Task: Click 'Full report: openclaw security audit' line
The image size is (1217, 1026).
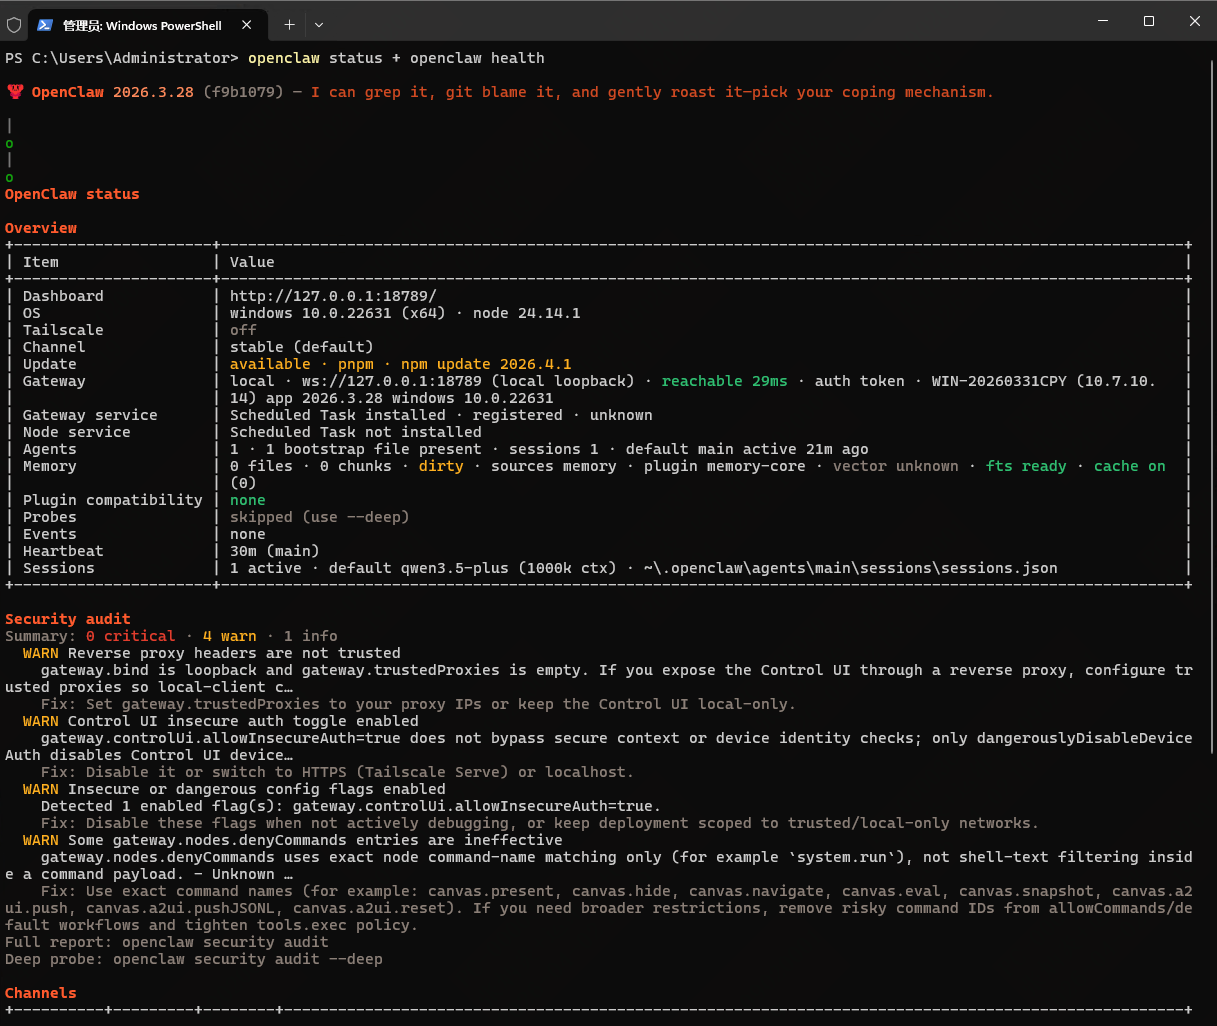Action: (x=167, y=942)
